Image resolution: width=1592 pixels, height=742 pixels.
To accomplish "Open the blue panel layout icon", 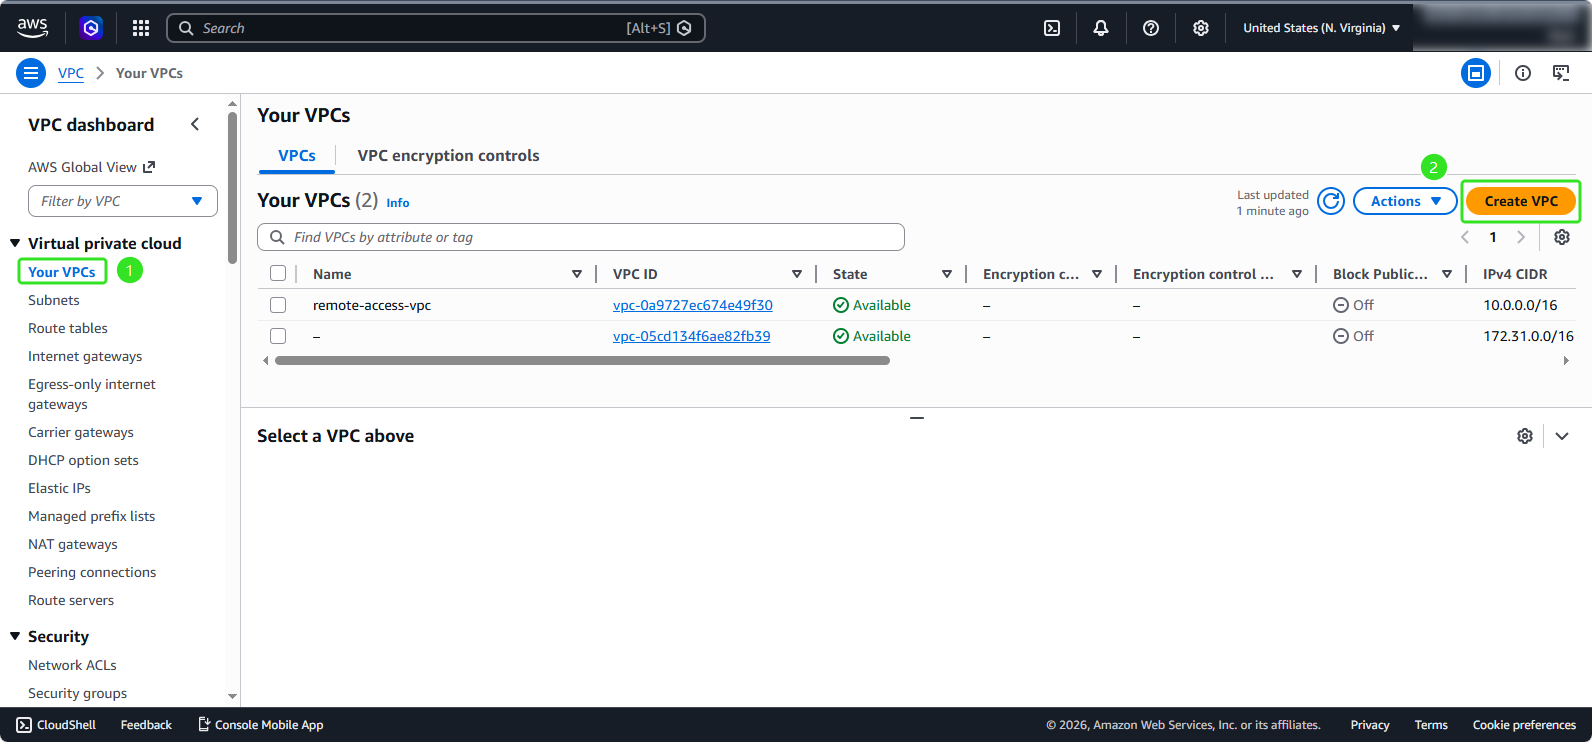I will point(1476,73).
